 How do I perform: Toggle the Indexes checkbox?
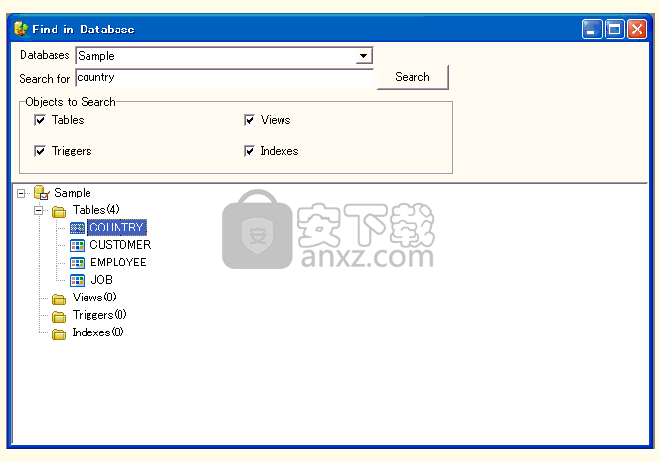(249, 151)
